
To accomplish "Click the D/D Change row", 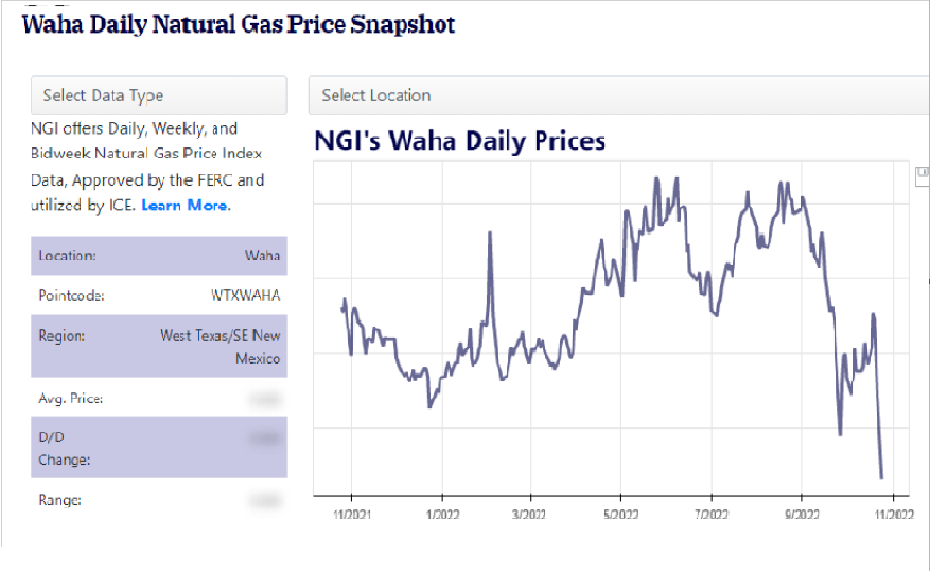I will (x=159, y=448).
